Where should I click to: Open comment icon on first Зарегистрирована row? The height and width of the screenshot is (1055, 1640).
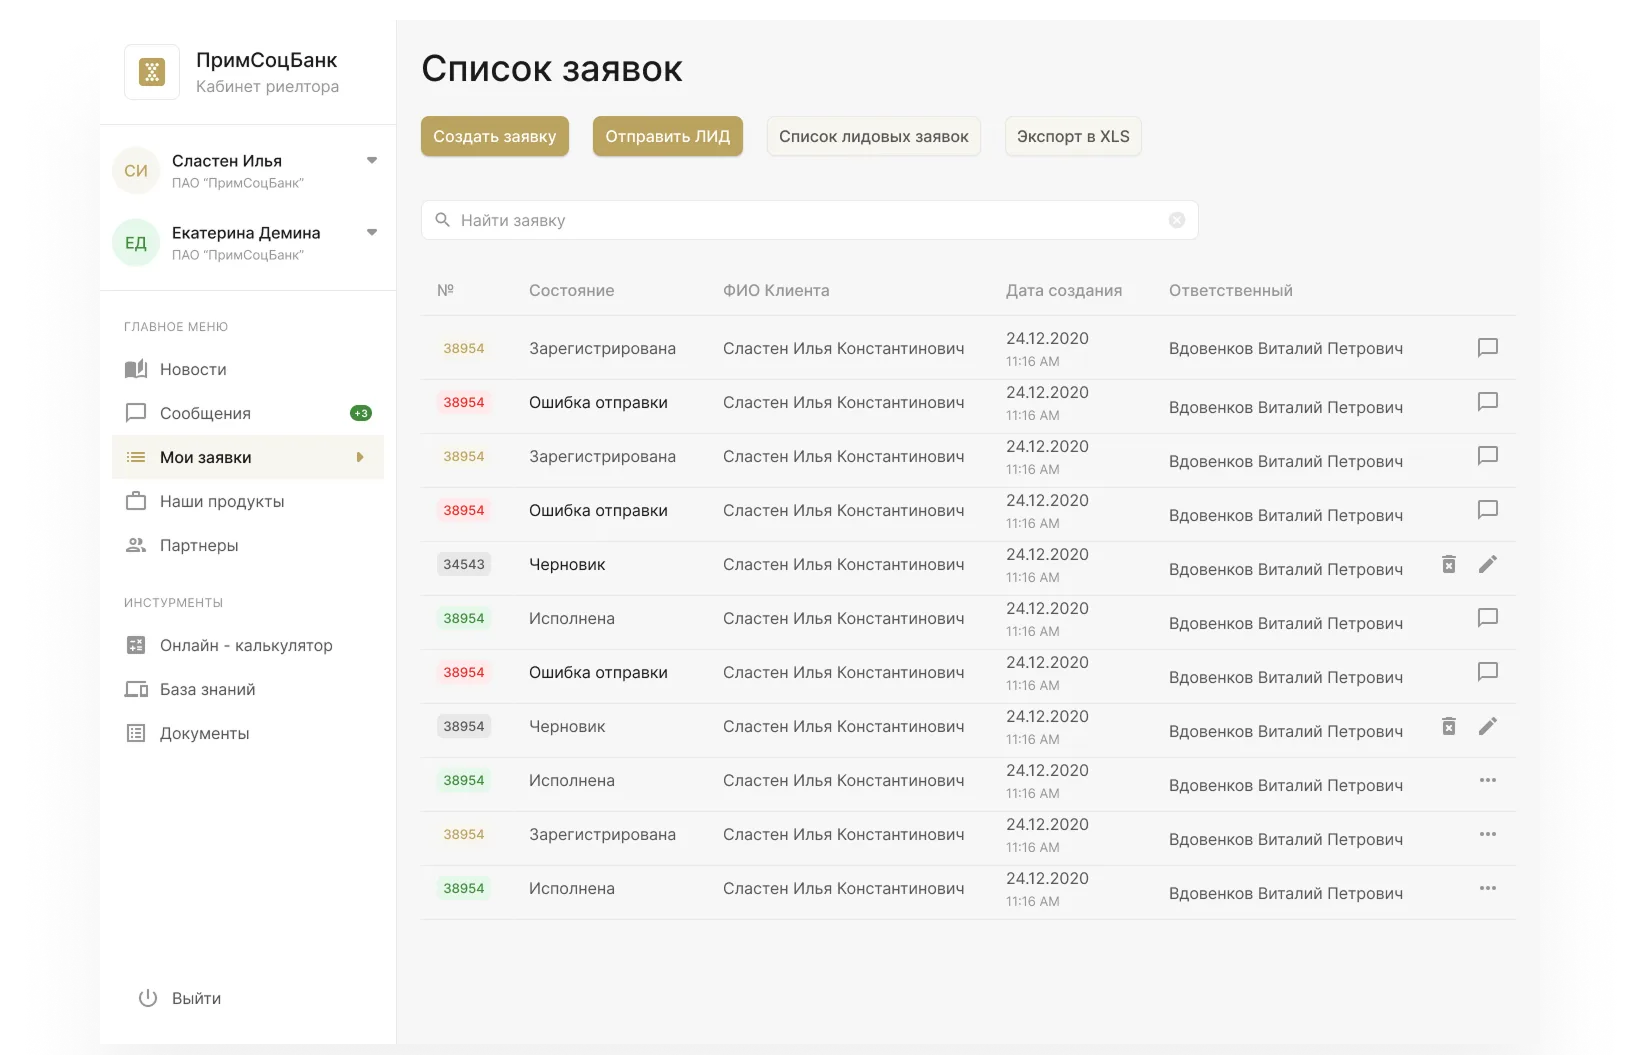(1487, 348)
